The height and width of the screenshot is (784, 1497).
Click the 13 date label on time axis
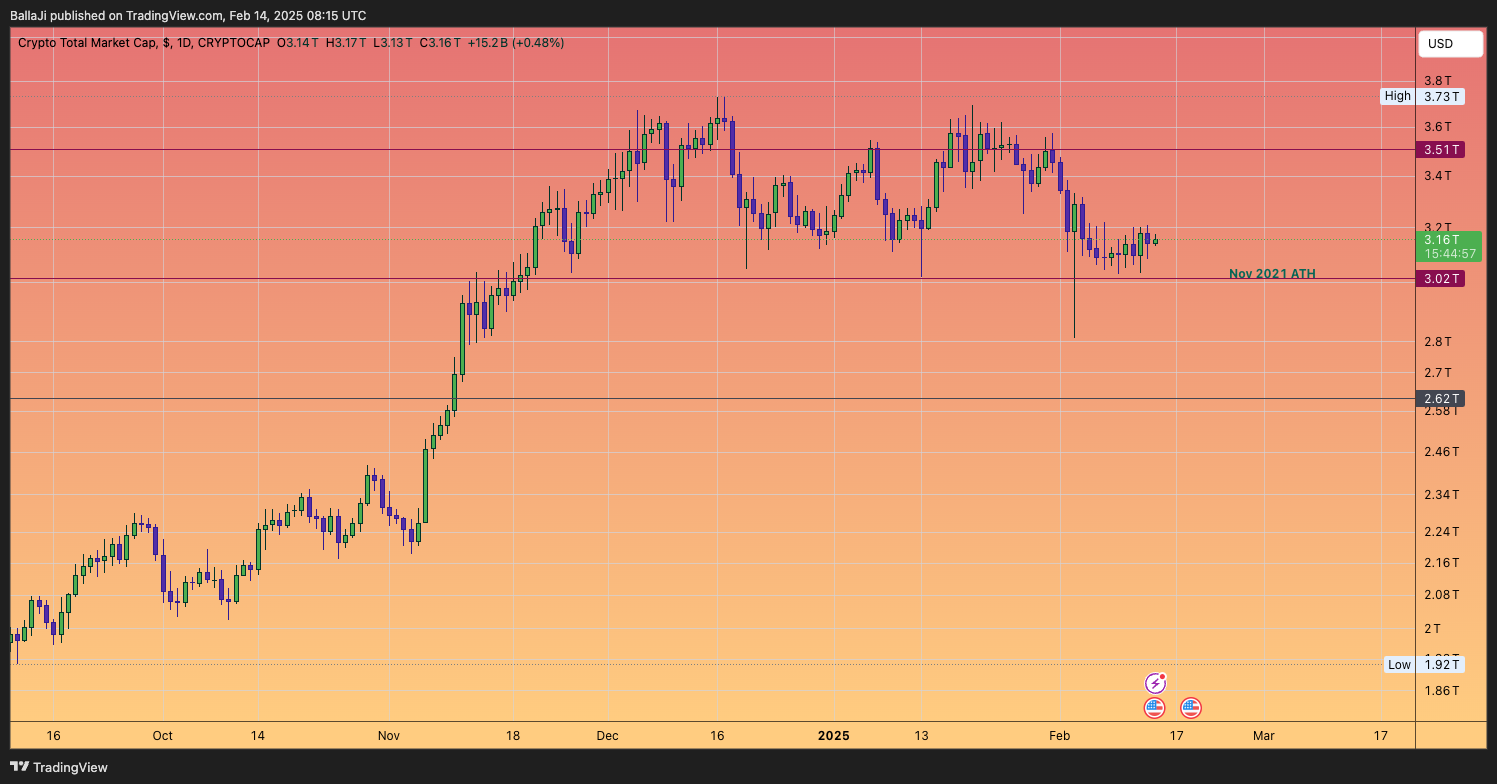click(x=921, y=736)
